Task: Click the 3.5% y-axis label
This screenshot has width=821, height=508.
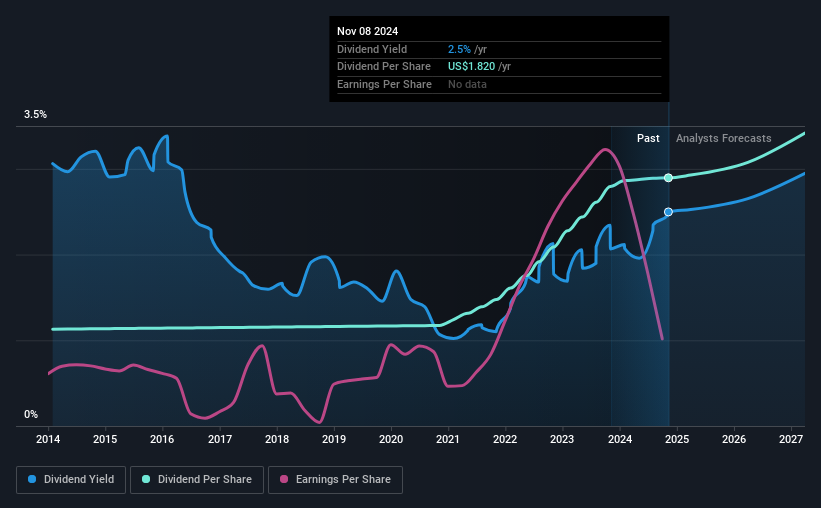Action: (x=35, y=115)
